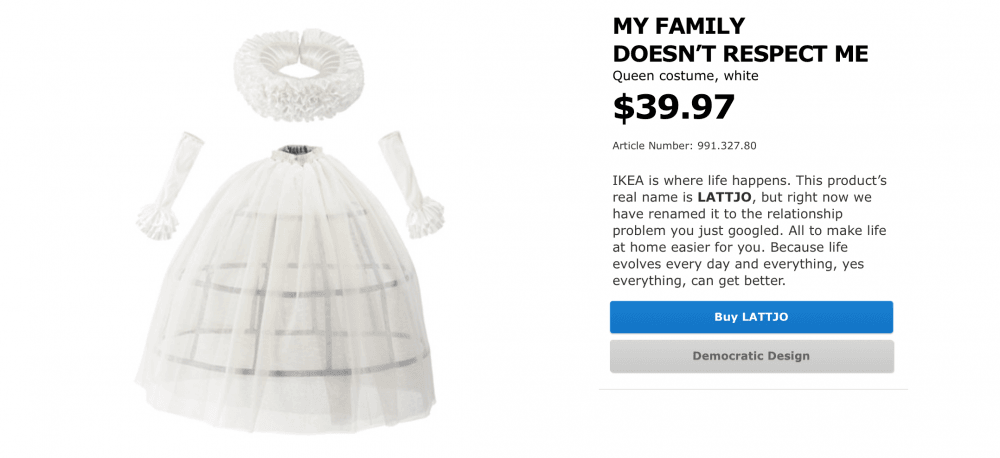Viewport: 1000px width, 458px height.
Task: Click the article number 991.327.80
Action: (728, 146)
